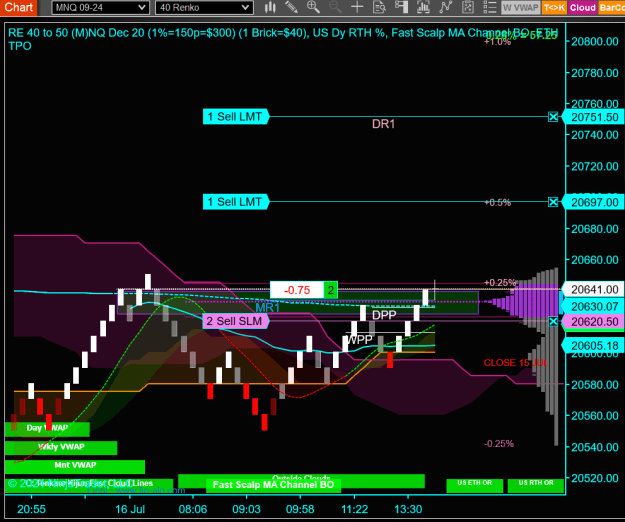
Task: Cancel the sell stop order at 20620.50
Action: click(x=553, y=321)
